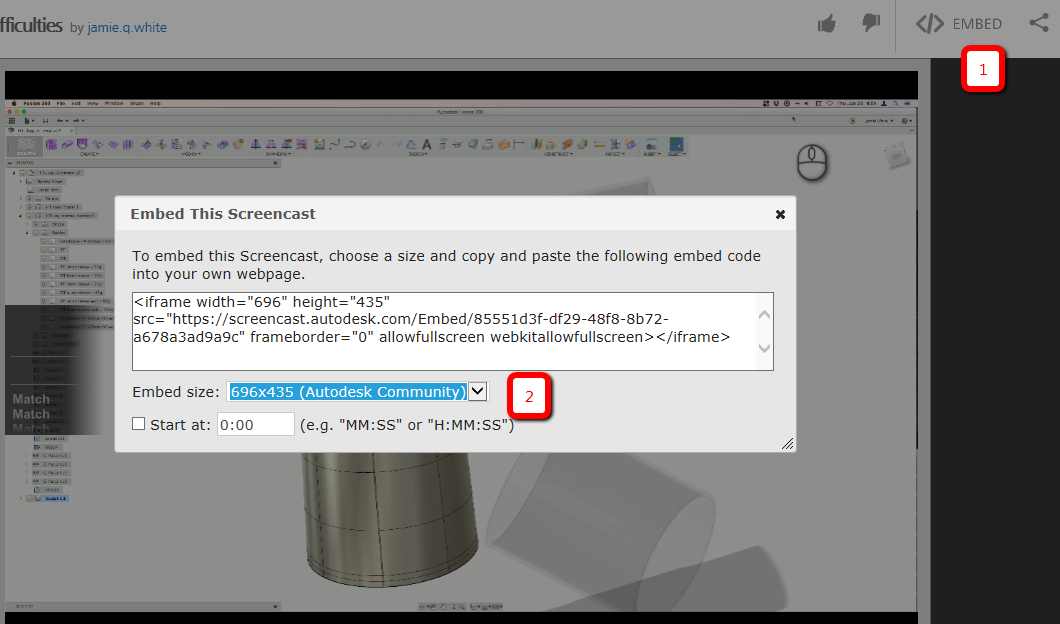Click the ViewCube in the Fusion 360 viewport
Image resolution: width=1060 pixels, height=624 pixels.
[895, 155]
